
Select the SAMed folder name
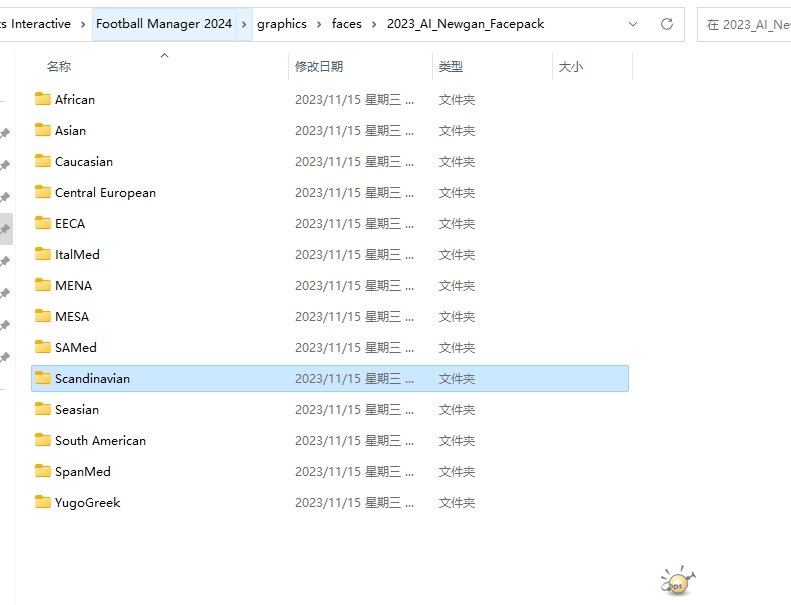tap(76, 348)
